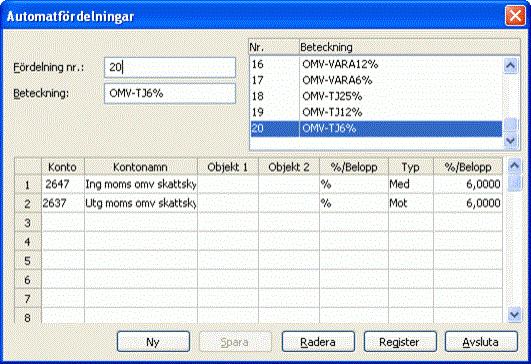
Task: Click the Typ column header
Action: pyautogui.click(x=410, y=167)
